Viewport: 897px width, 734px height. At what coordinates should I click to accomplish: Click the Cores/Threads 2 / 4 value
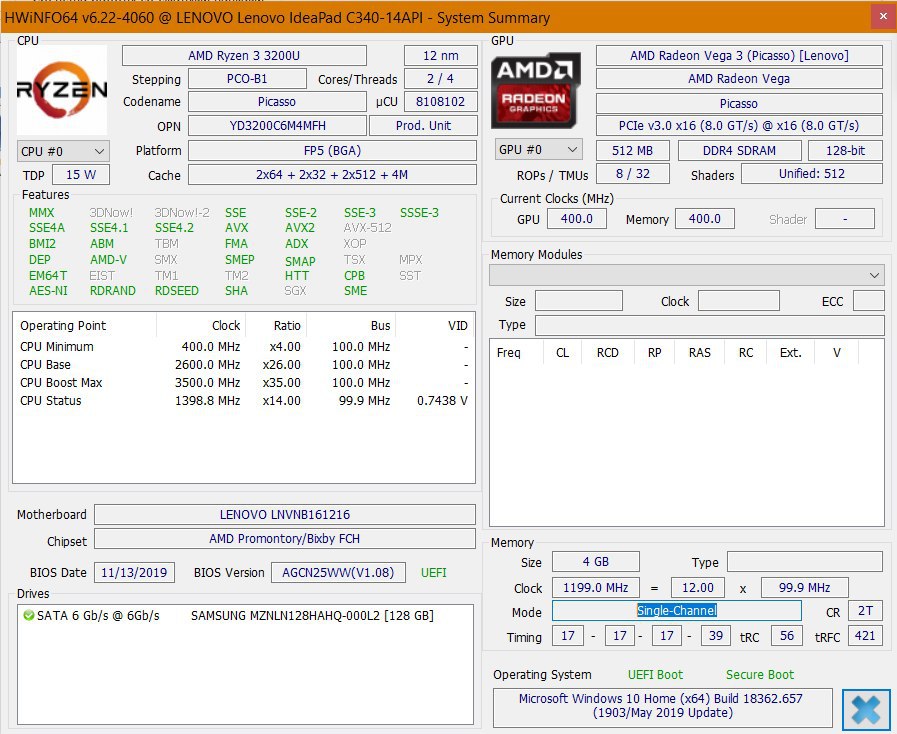440,78
